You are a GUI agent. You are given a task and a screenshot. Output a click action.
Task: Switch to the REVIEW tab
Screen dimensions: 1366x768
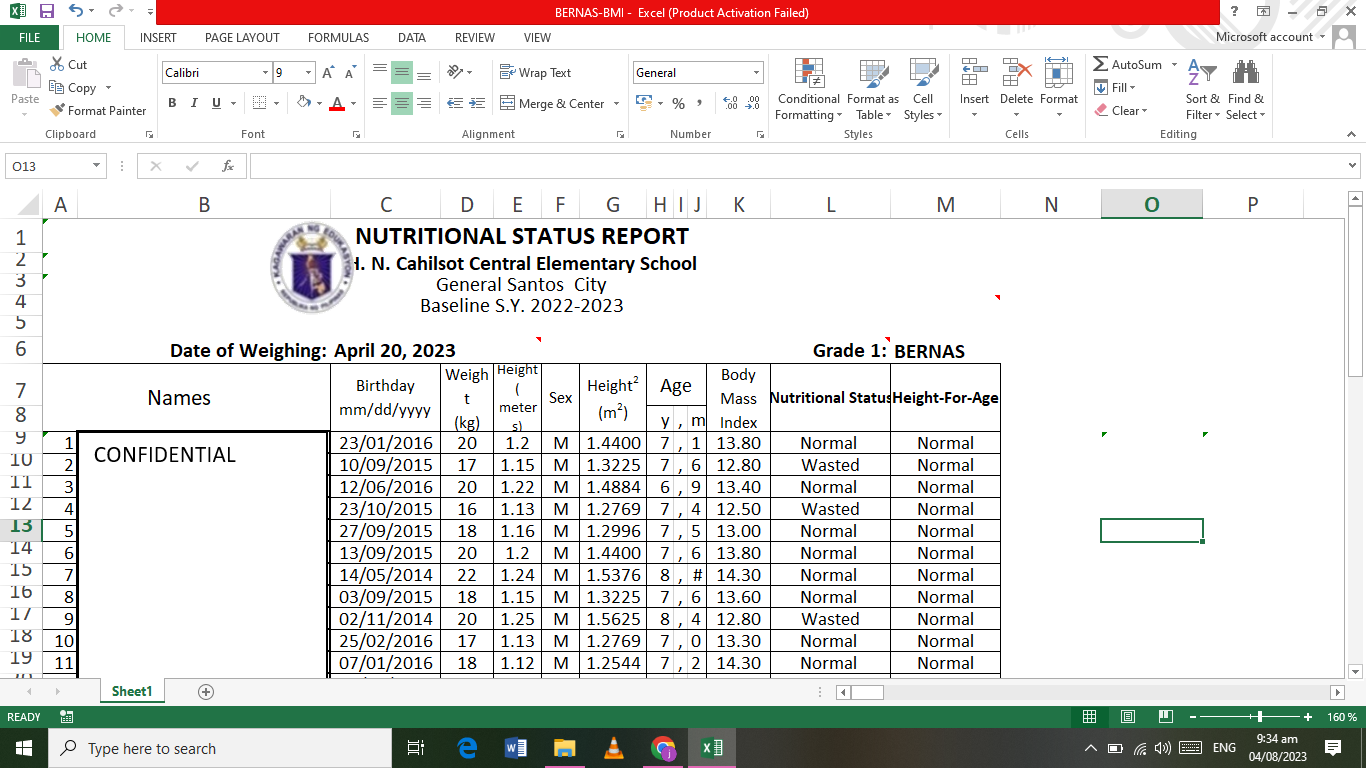474,37
